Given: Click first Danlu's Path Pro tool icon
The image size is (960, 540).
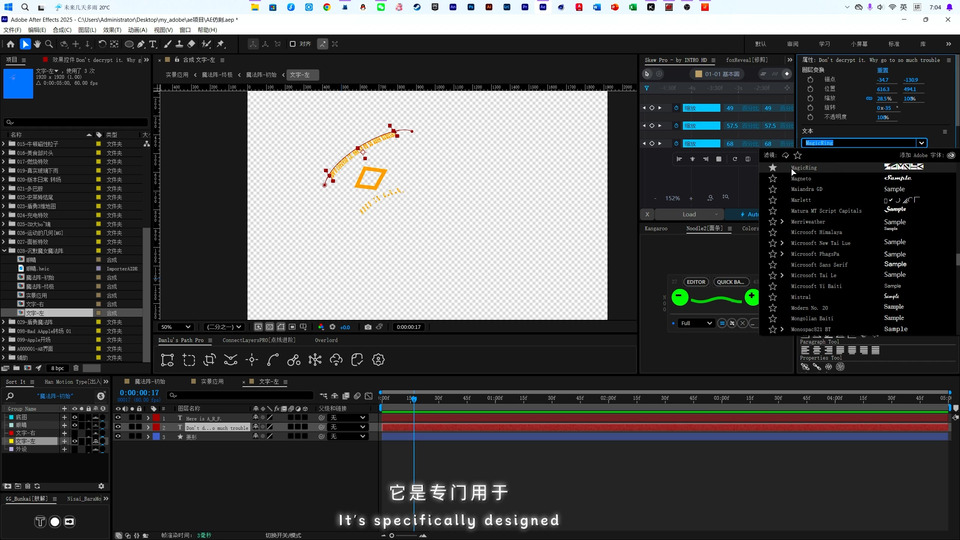Looking at the screenshot, I should click(x=167, y=360).
